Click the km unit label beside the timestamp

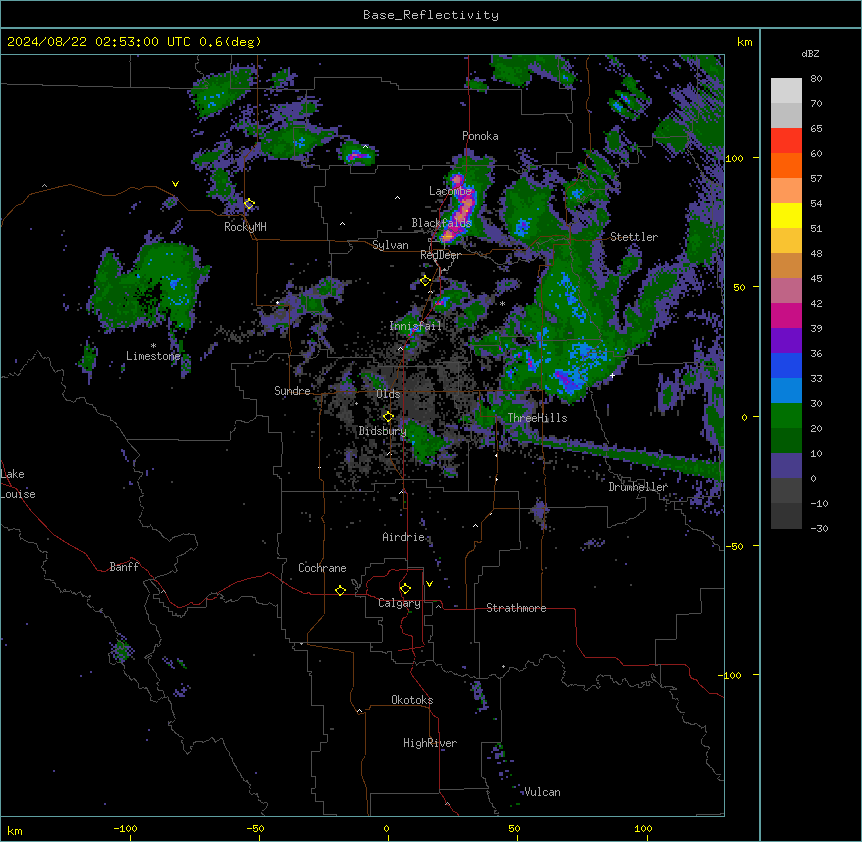tap(744, 42)
